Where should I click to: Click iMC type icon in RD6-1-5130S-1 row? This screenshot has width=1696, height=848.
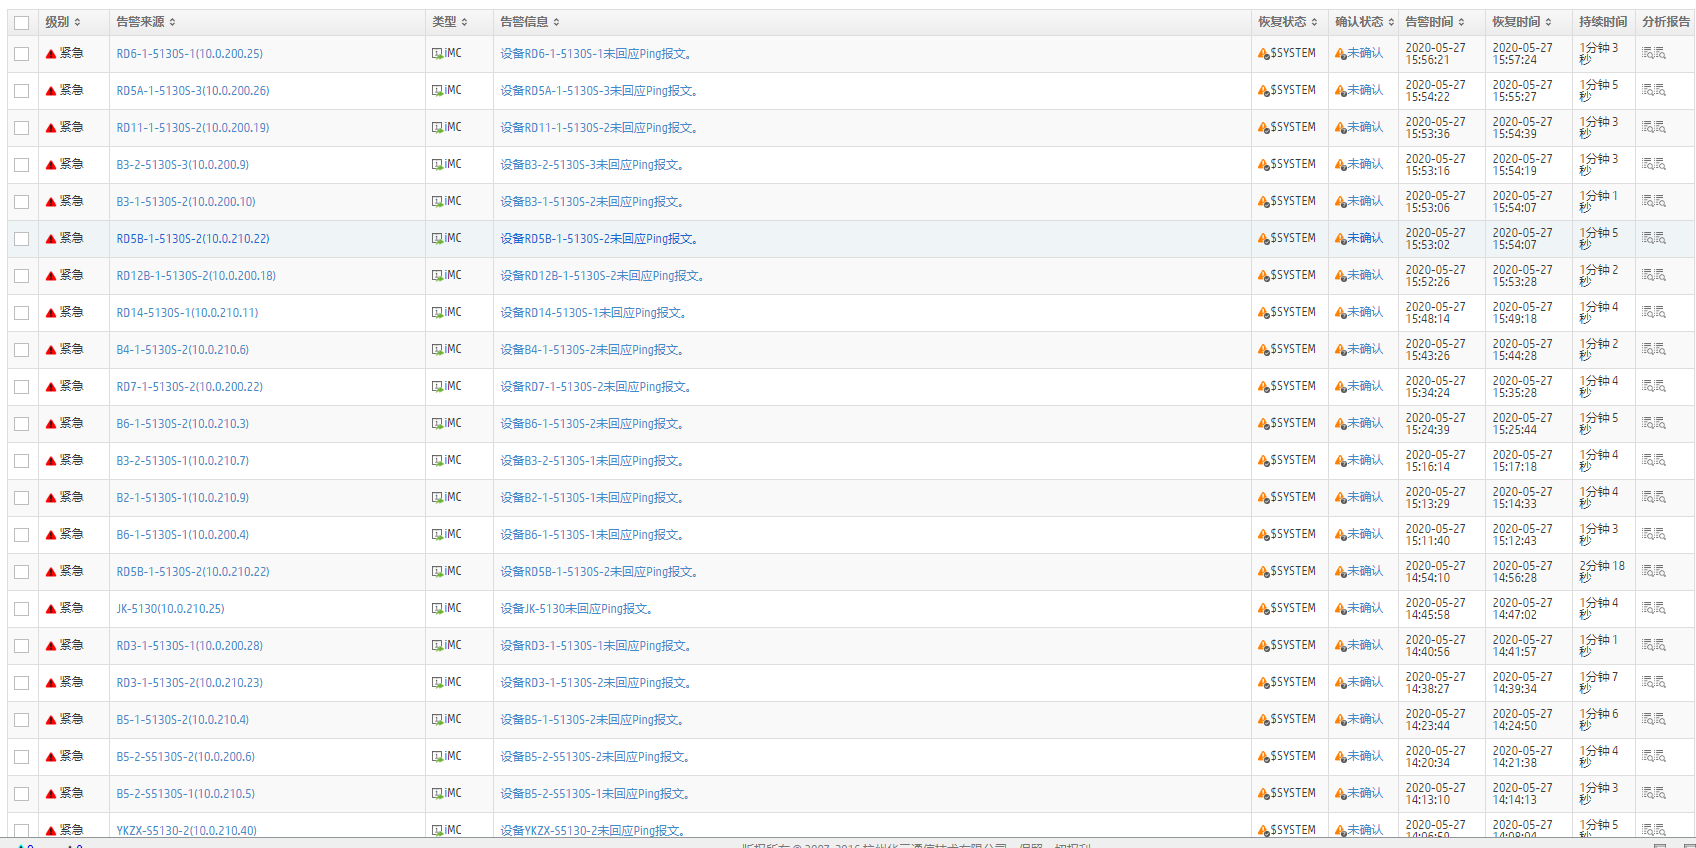[x=437, y=54]
